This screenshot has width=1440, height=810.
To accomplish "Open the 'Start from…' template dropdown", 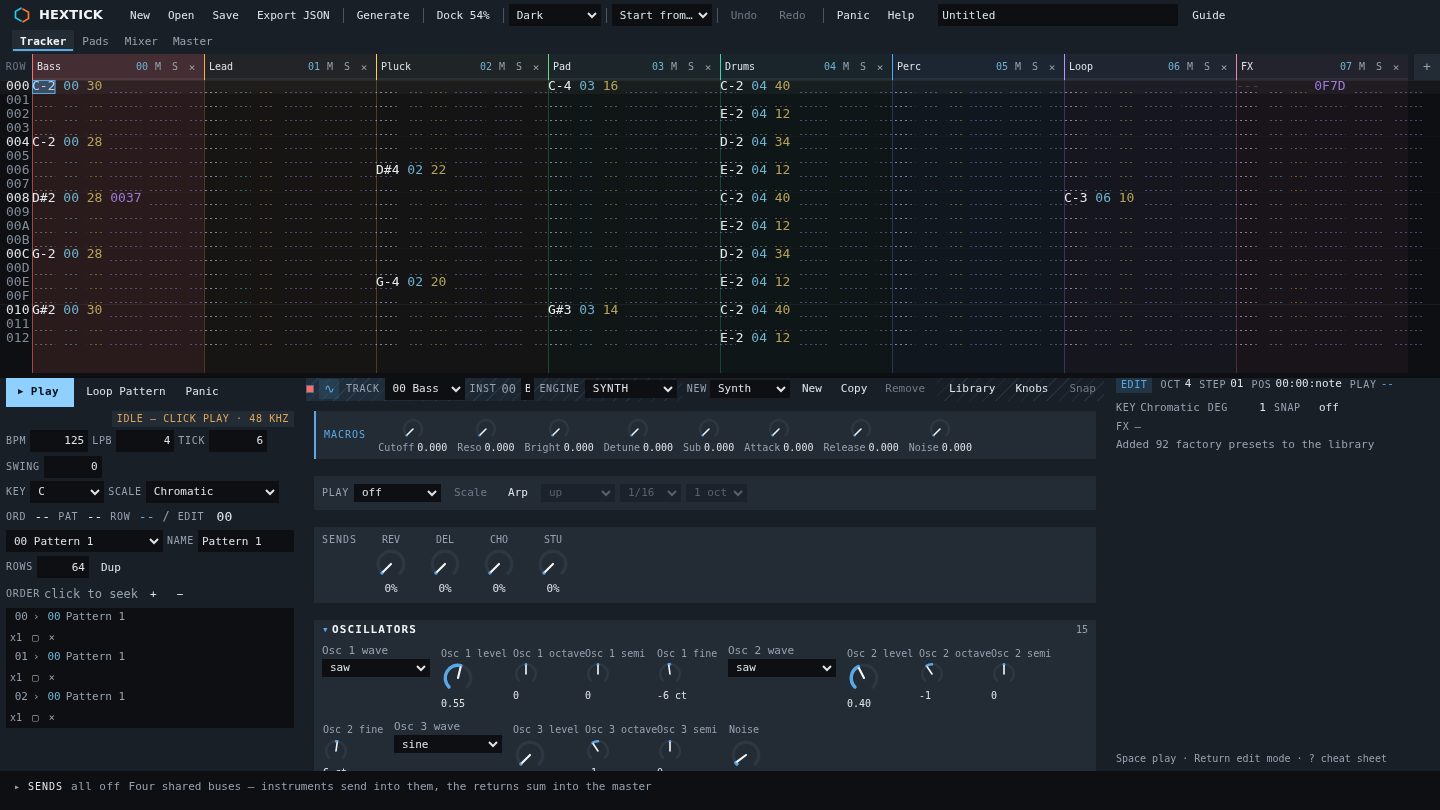I will click(x=662, y=15).
